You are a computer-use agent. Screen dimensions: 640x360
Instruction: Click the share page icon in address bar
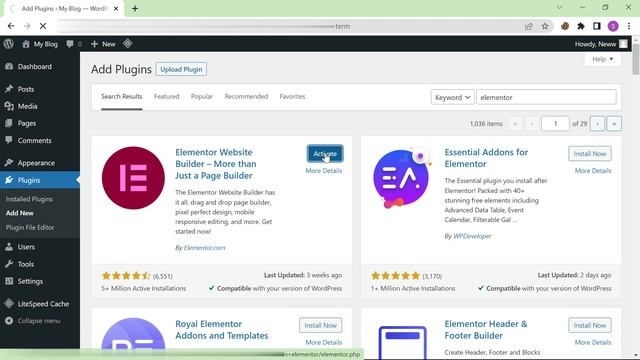pyautogui.click(x=529, y=26)
